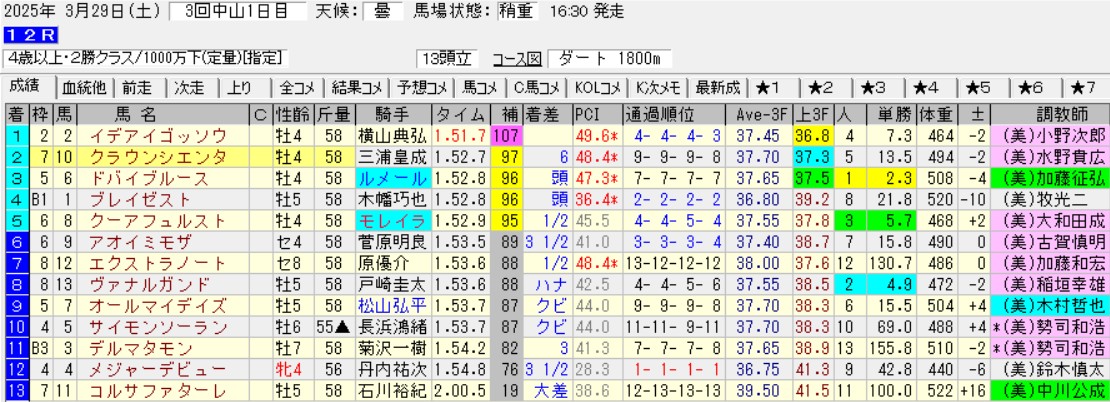
Task: Open the 結果コメ tab
Action: pos(355,87)
